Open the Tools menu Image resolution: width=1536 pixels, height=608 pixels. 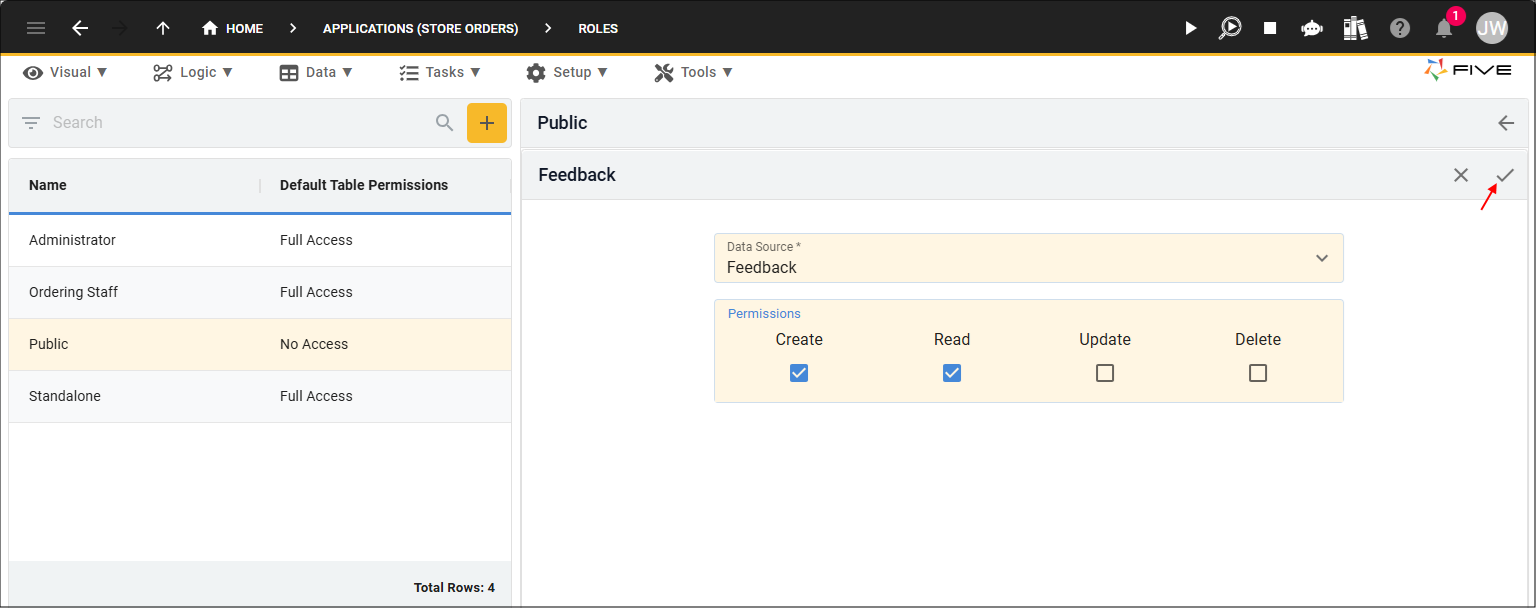694,72
